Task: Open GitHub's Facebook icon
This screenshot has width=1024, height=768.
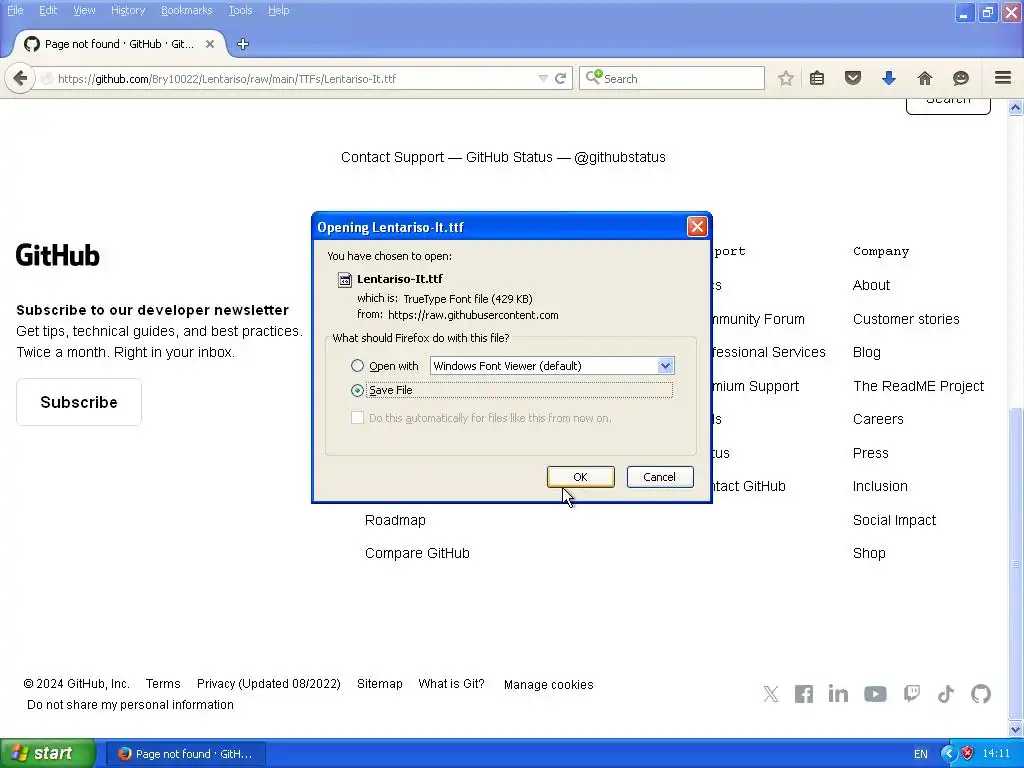Action: pyautogui.click(x=804, y=694)
